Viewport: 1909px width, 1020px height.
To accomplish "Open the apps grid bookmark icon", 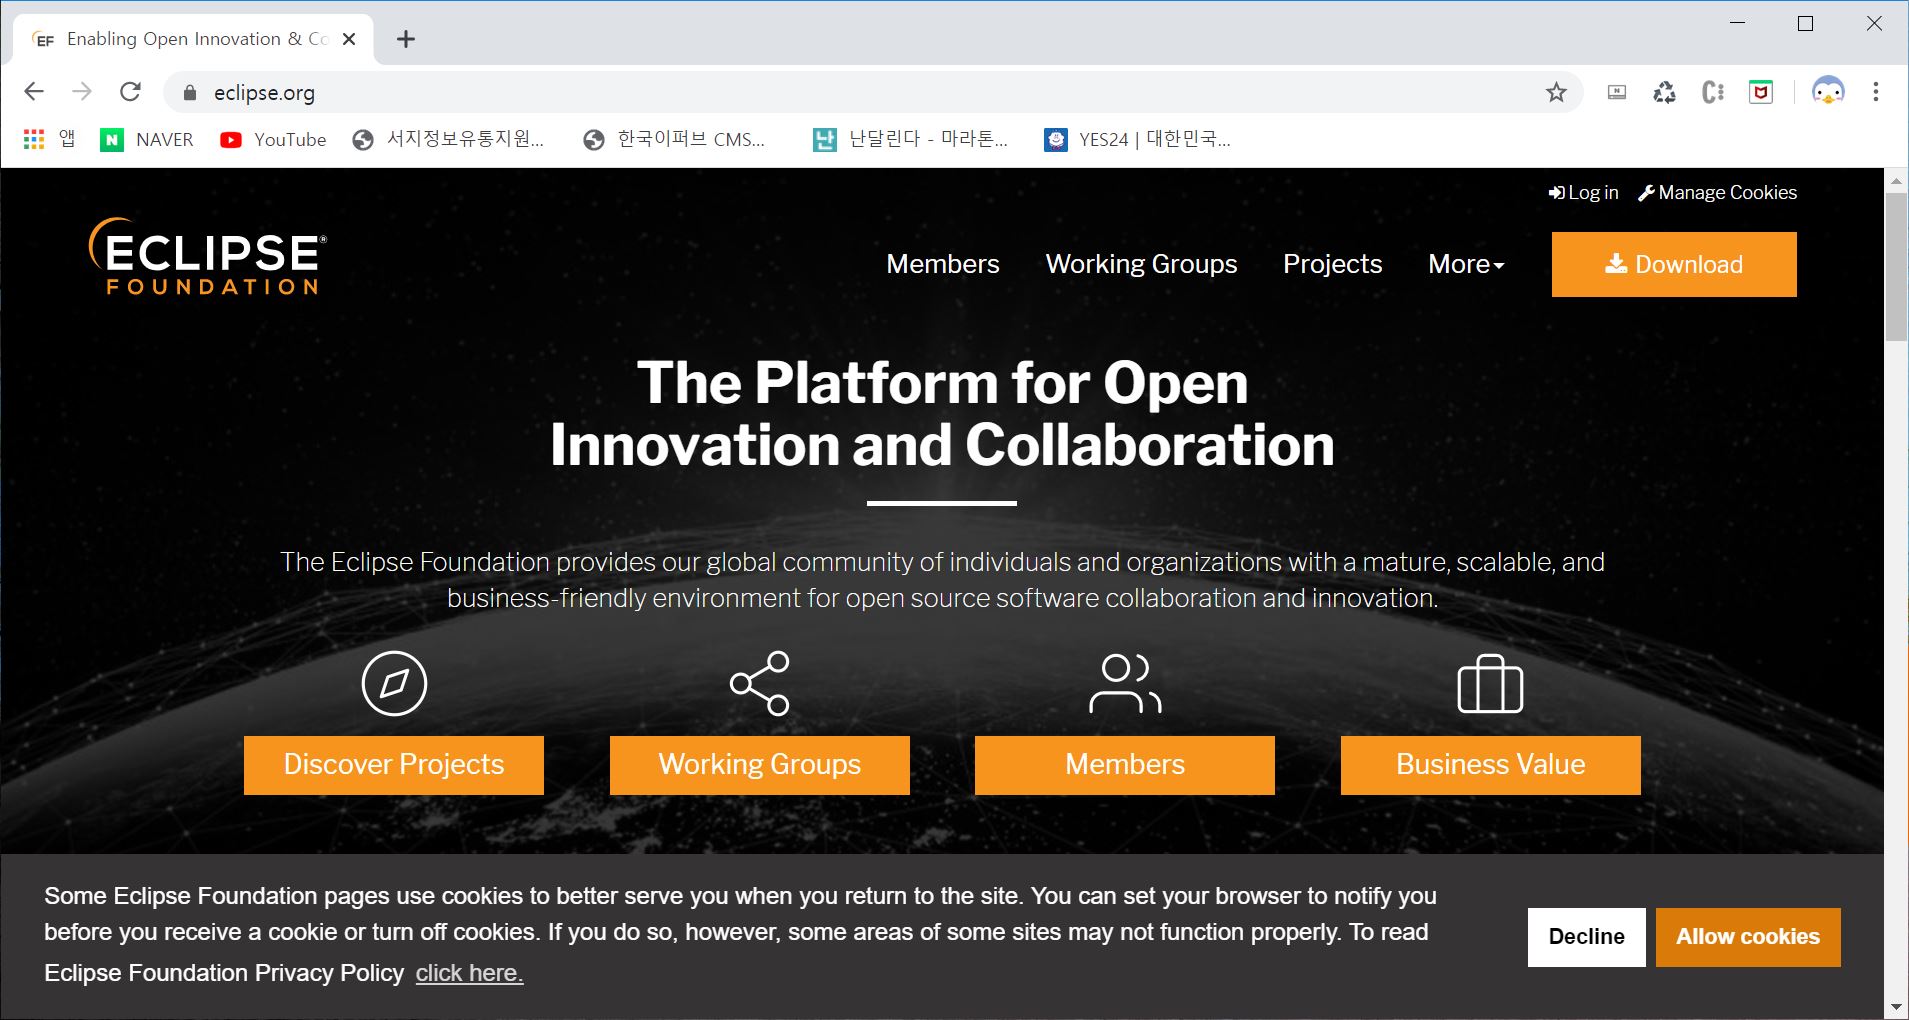I will (x=34, y=139).
